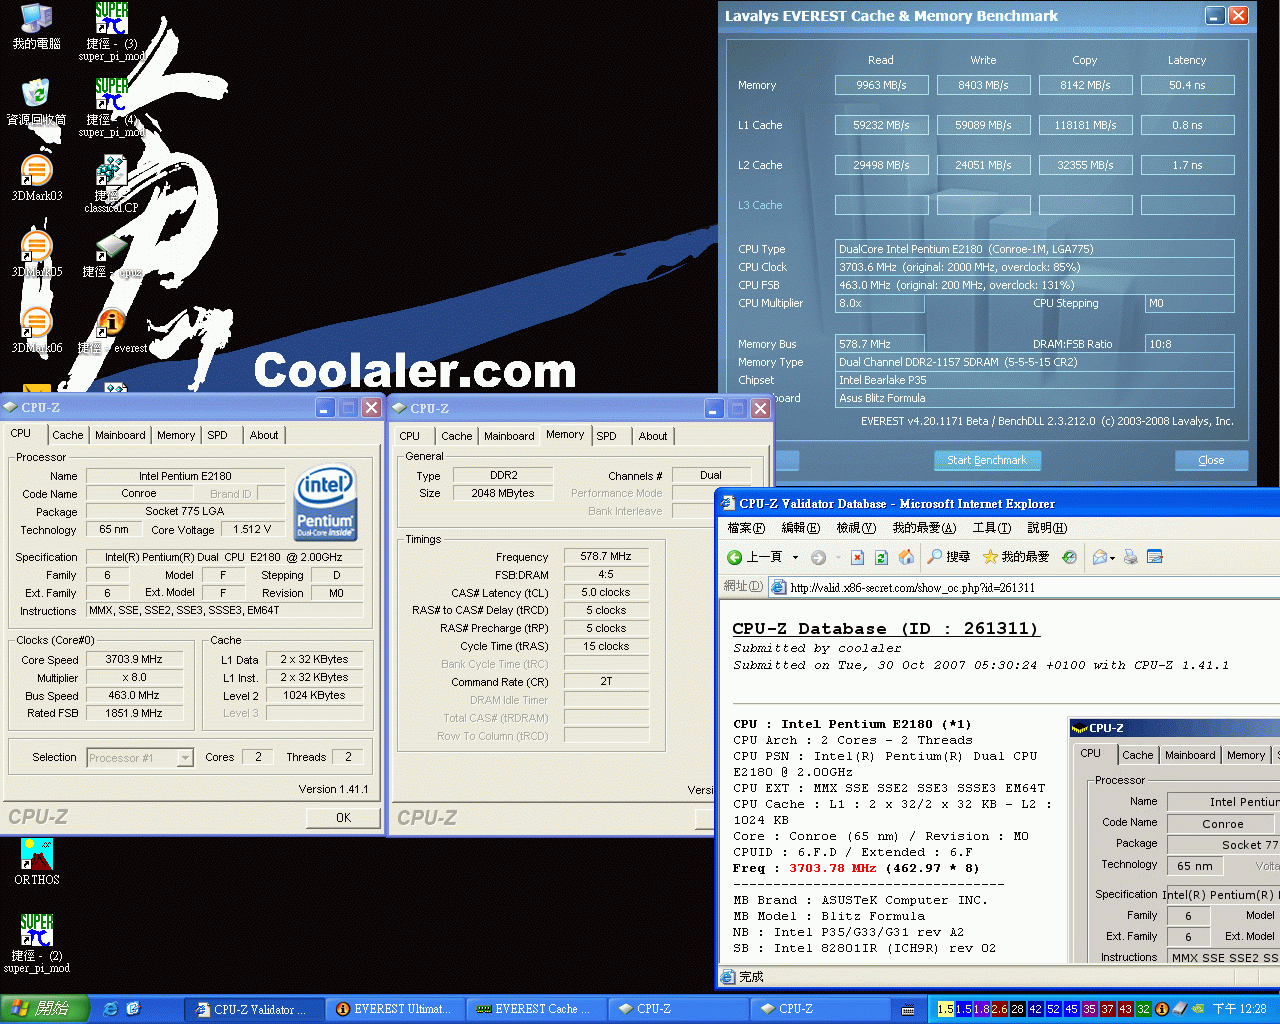Click the Mail envelope icon in Internet Explorer
This screenshot has height=1024, width=1280.
[1099, 557]
